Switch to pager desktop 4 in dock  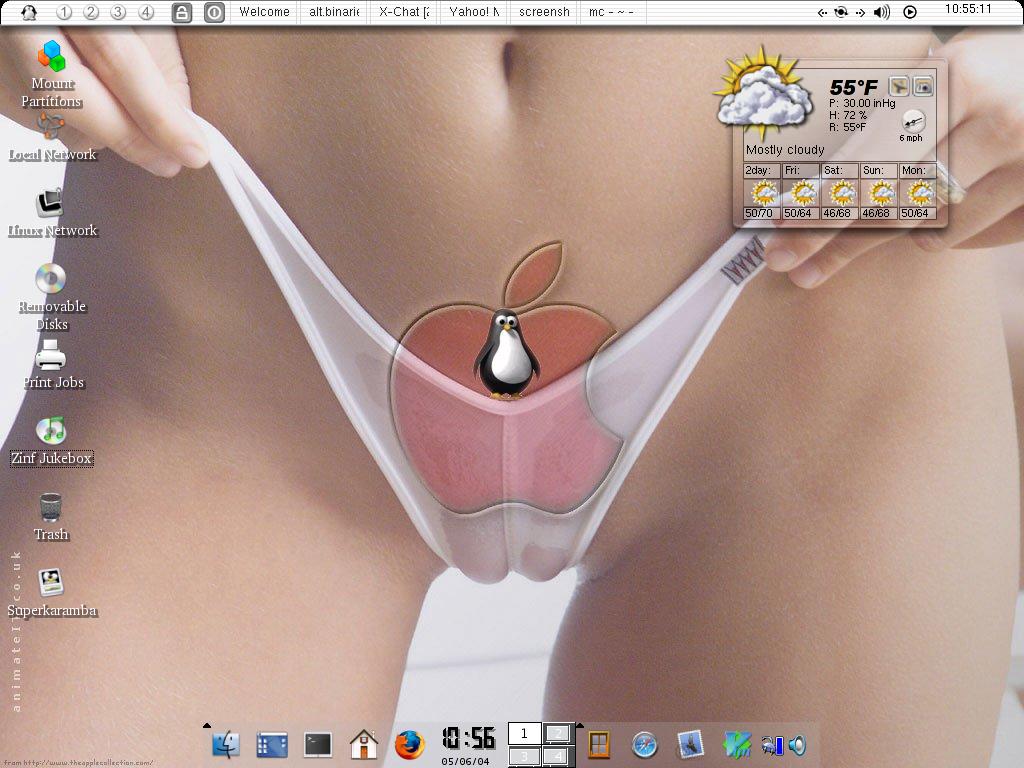(x=558, y=757)
